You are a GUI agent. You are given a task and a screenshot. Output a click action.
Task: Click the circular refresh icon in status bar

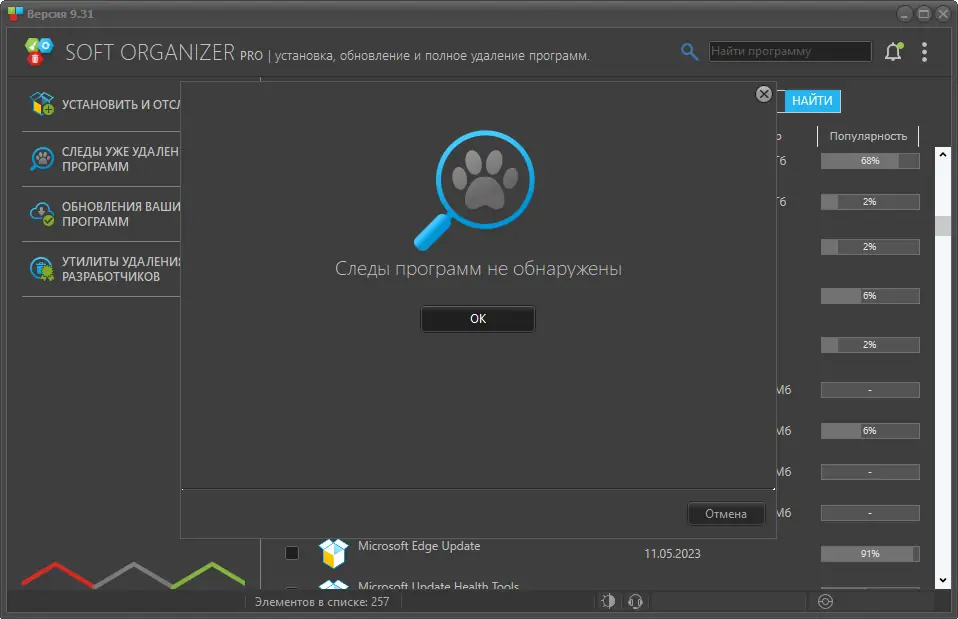(x=825, y=602)
